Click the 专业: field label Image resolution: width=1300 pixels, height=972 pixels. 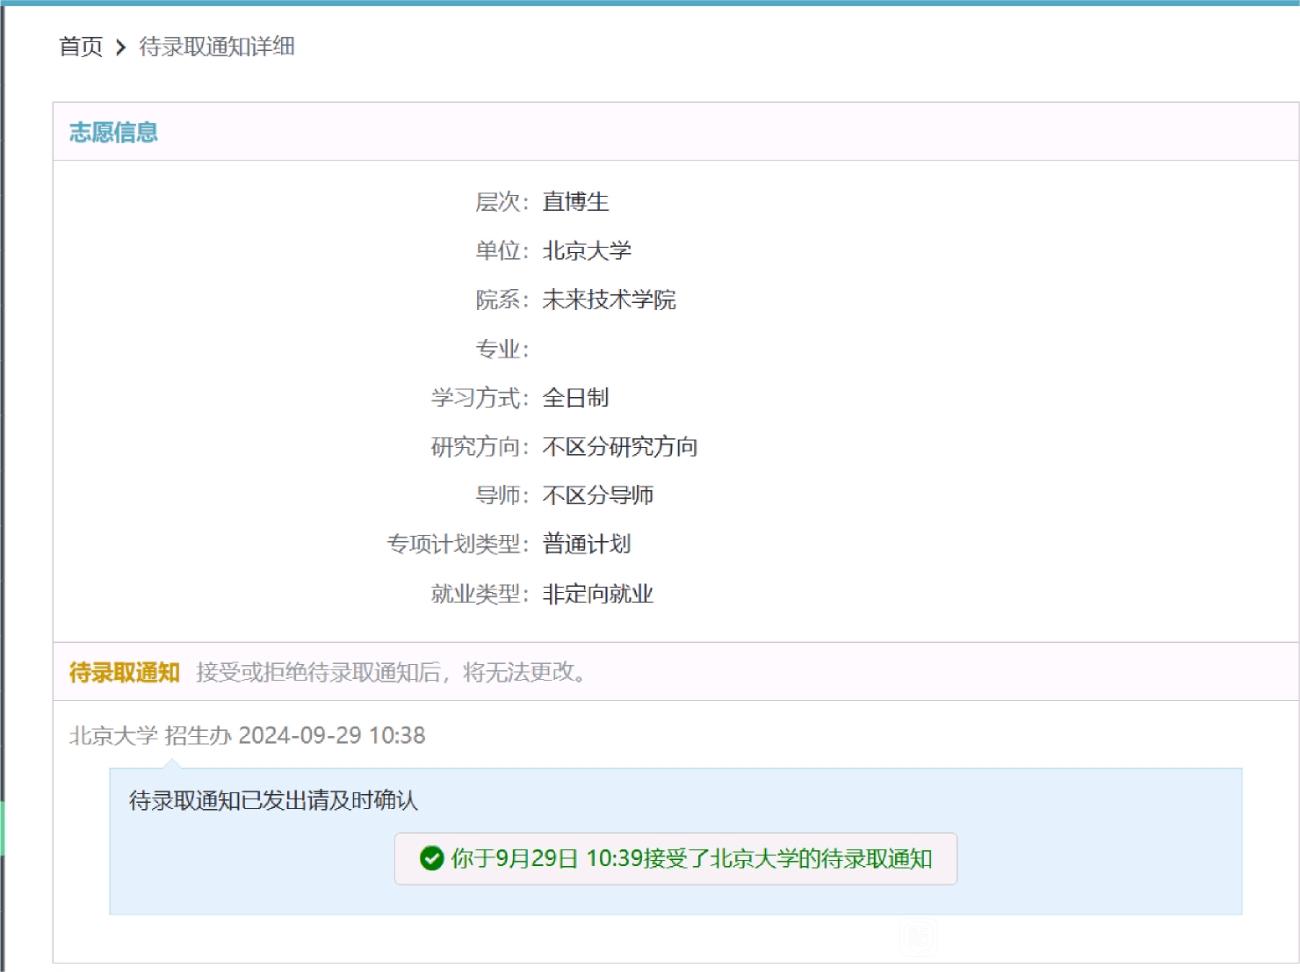coord(502,349)
